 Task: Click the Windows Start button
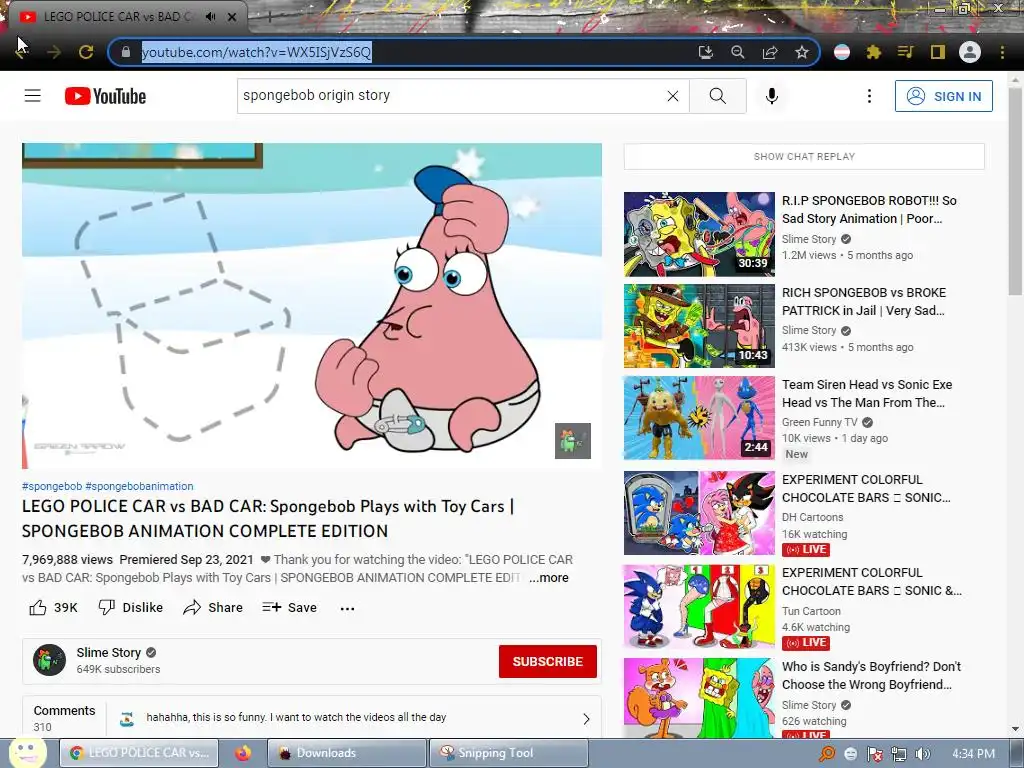[x=26, y=753]
